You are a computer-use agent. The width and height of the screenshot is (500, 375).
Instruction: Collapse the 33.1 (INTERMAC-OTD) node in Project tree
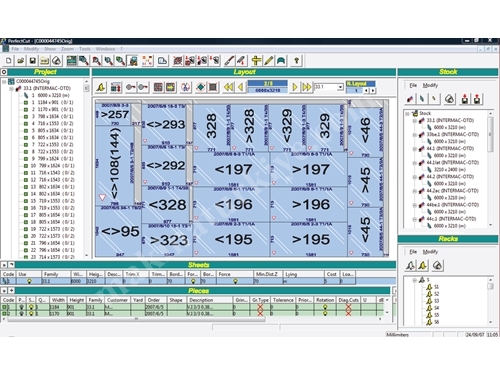tap(11, 88)
